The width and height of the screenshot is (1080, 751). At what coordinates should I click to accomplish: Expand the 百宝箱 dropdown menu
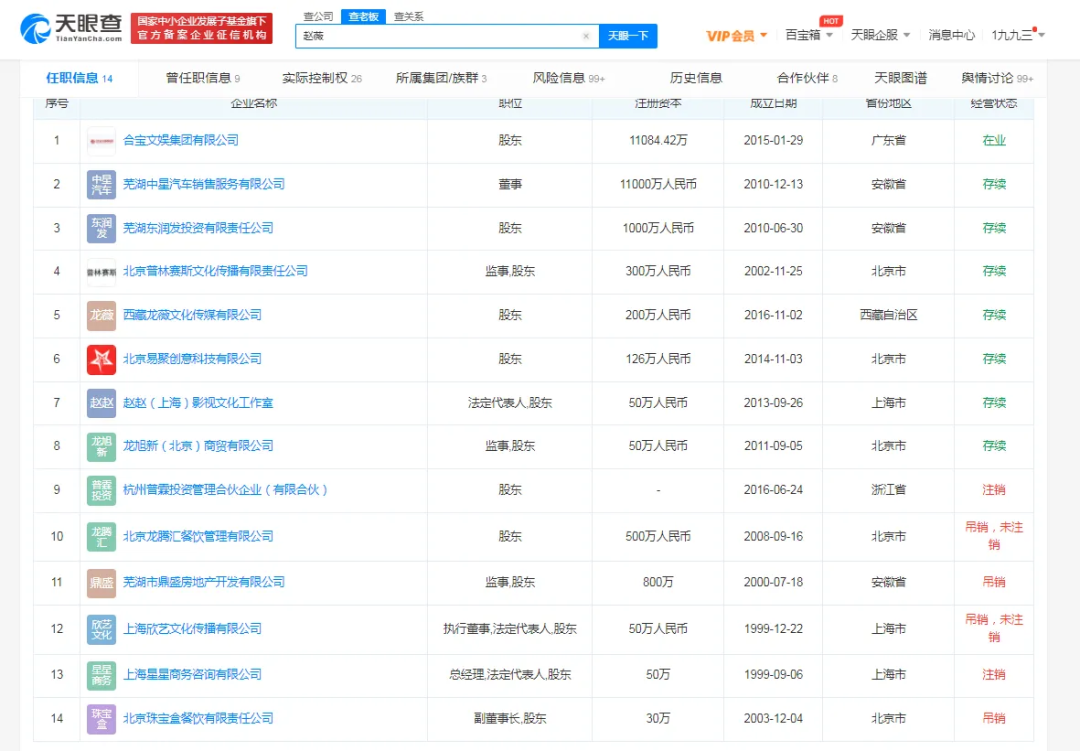[x=809, y=34]
